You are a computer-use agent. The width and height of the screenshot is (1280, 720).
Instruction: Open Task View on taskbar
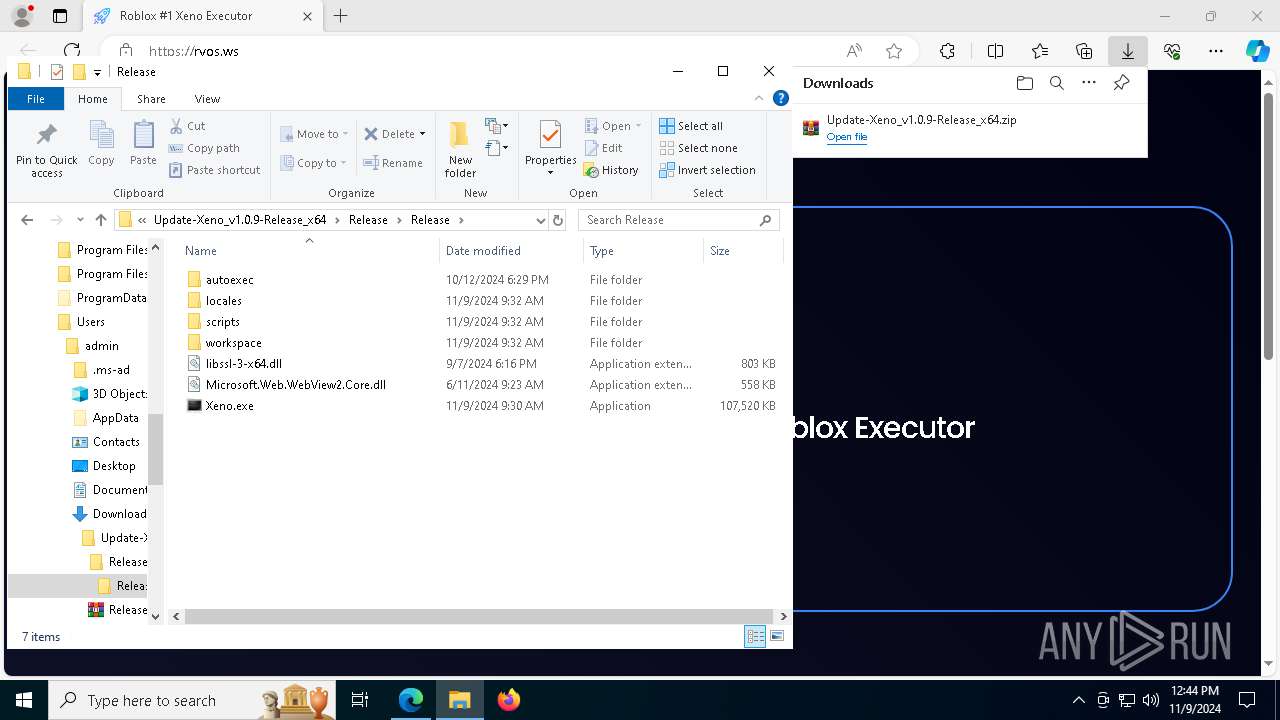(360, 700)
